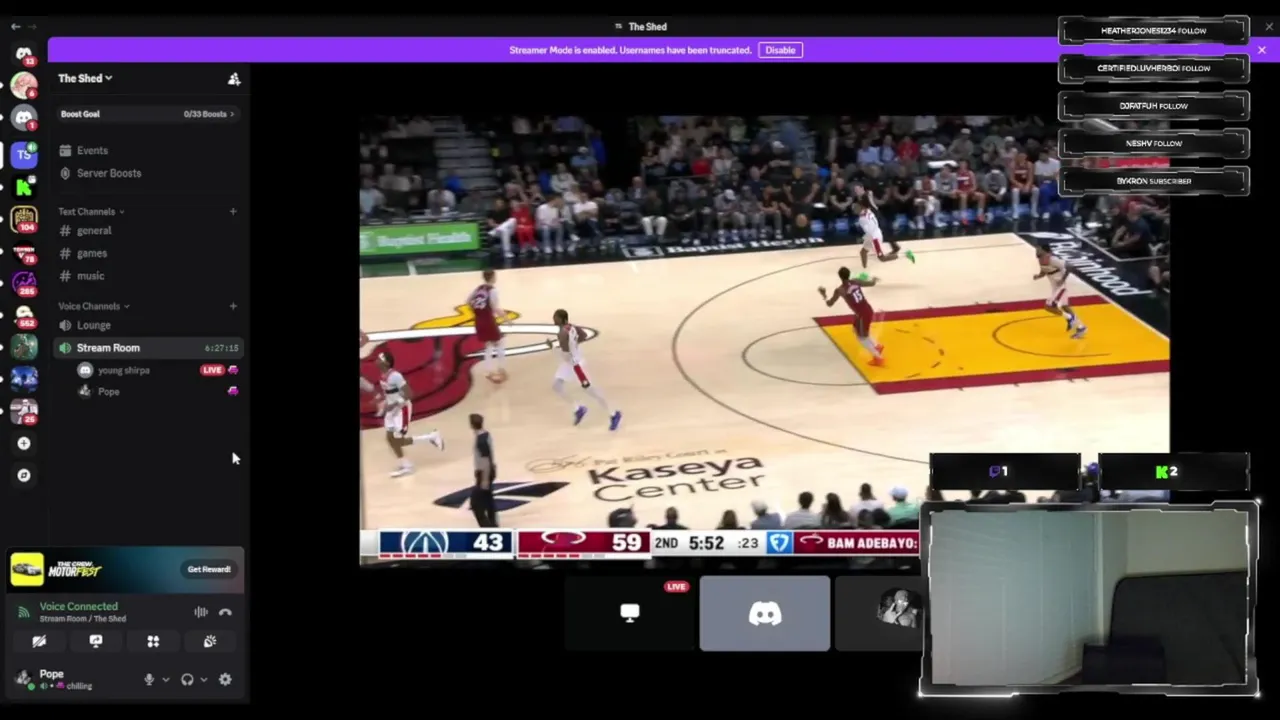Image resolution: width=1280 pixels, height=720 pixels.
Task: Open the purple server with 285 badge
Action: pos(24,284)
